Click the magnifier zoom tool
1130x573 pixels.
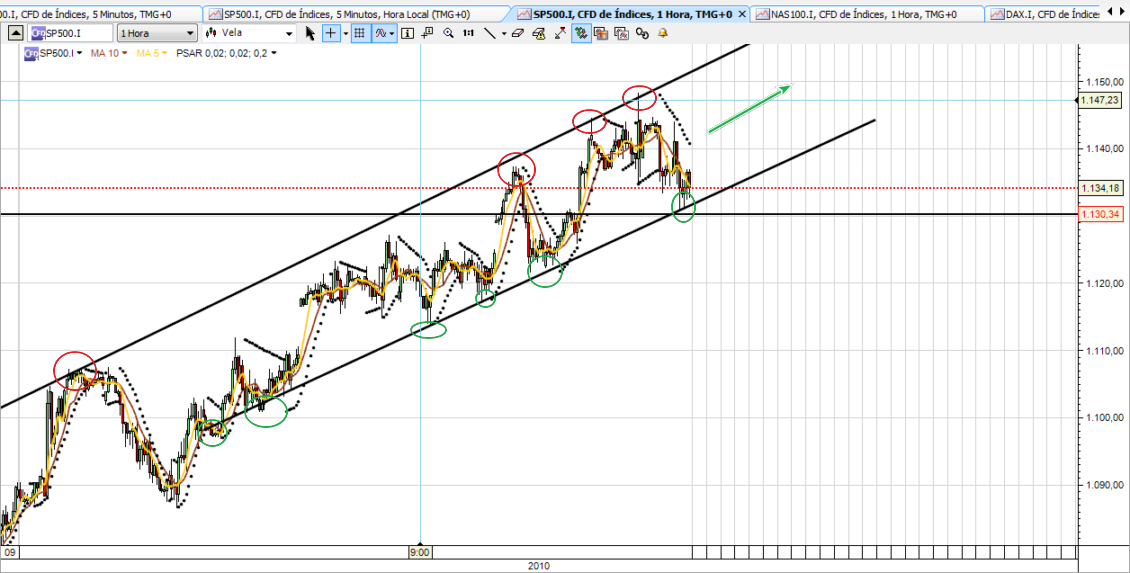[x=448, y=32]
